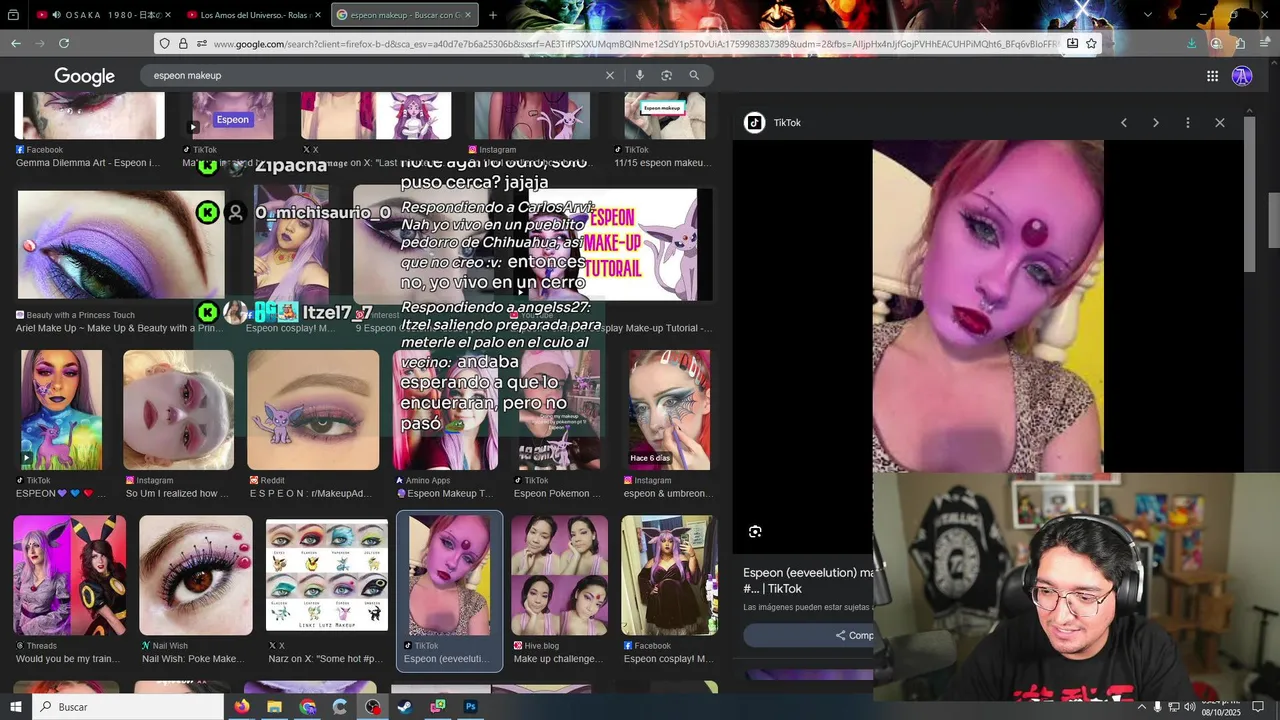The image size is (1280, 720).
Task: Open the Instagram espeon & umbreon thumbnail
Action: pos(669,410)
